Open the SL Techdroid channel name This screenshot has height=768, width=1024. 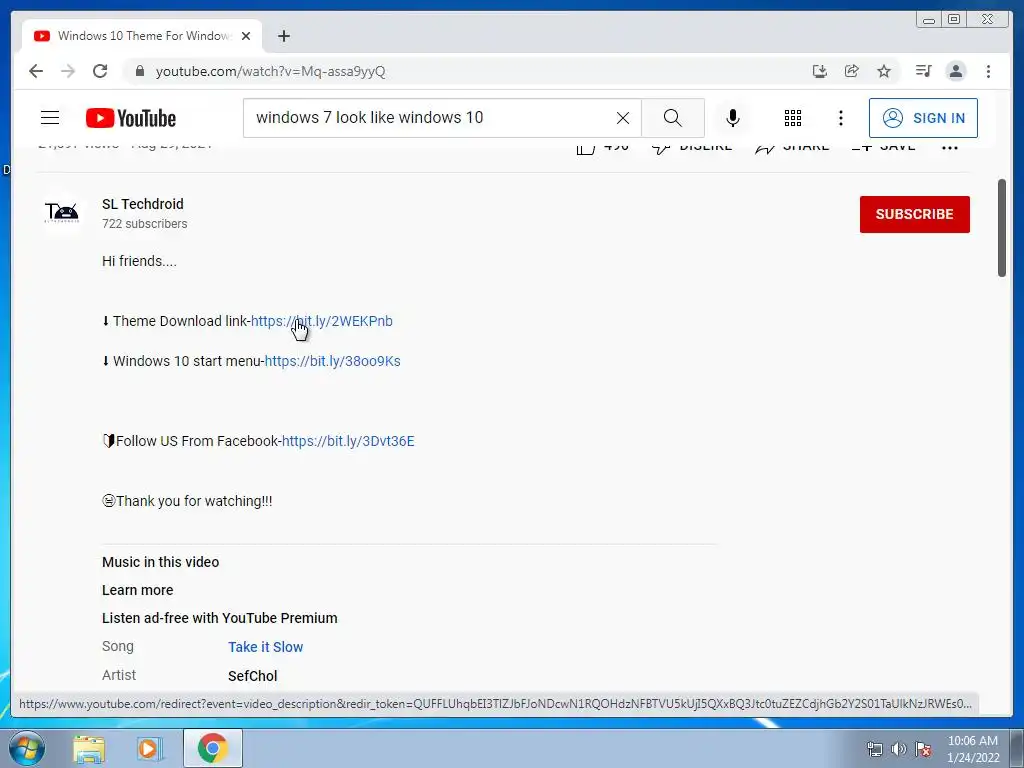[142, 204]
